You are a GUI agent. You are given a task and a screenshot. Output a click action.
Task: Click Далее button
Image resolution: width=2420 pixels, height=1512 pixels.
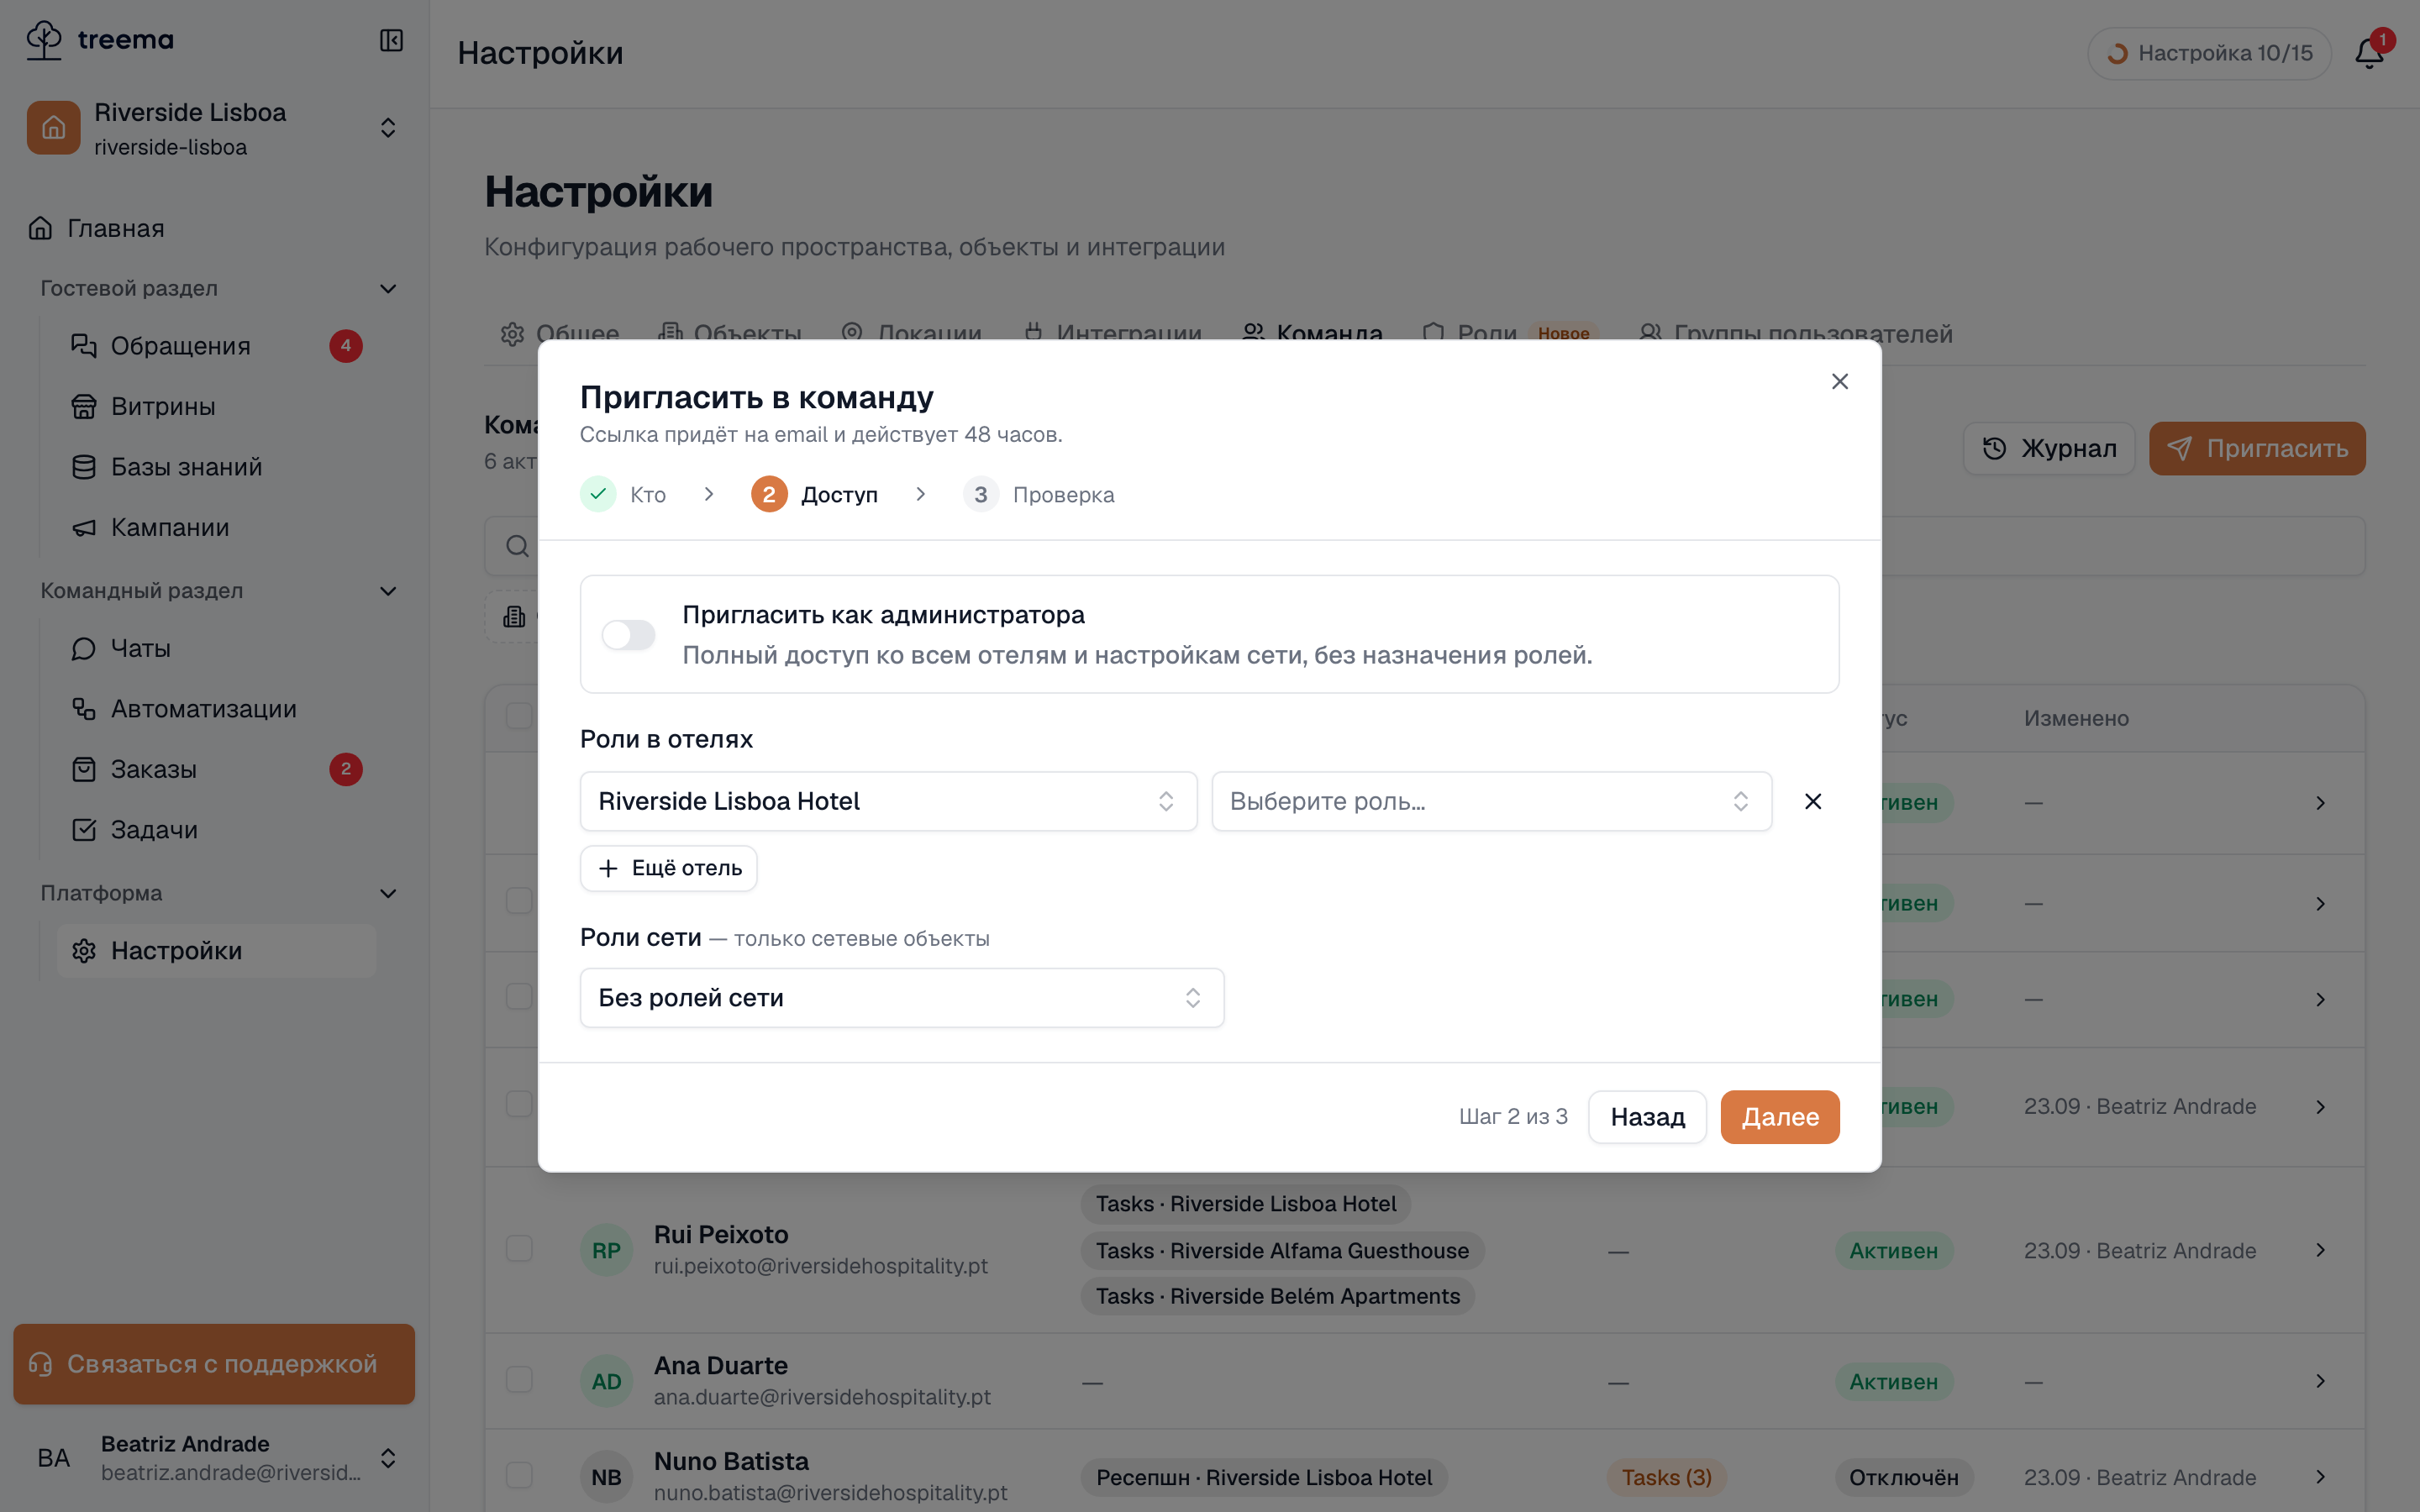(x=1779, y=1116)
